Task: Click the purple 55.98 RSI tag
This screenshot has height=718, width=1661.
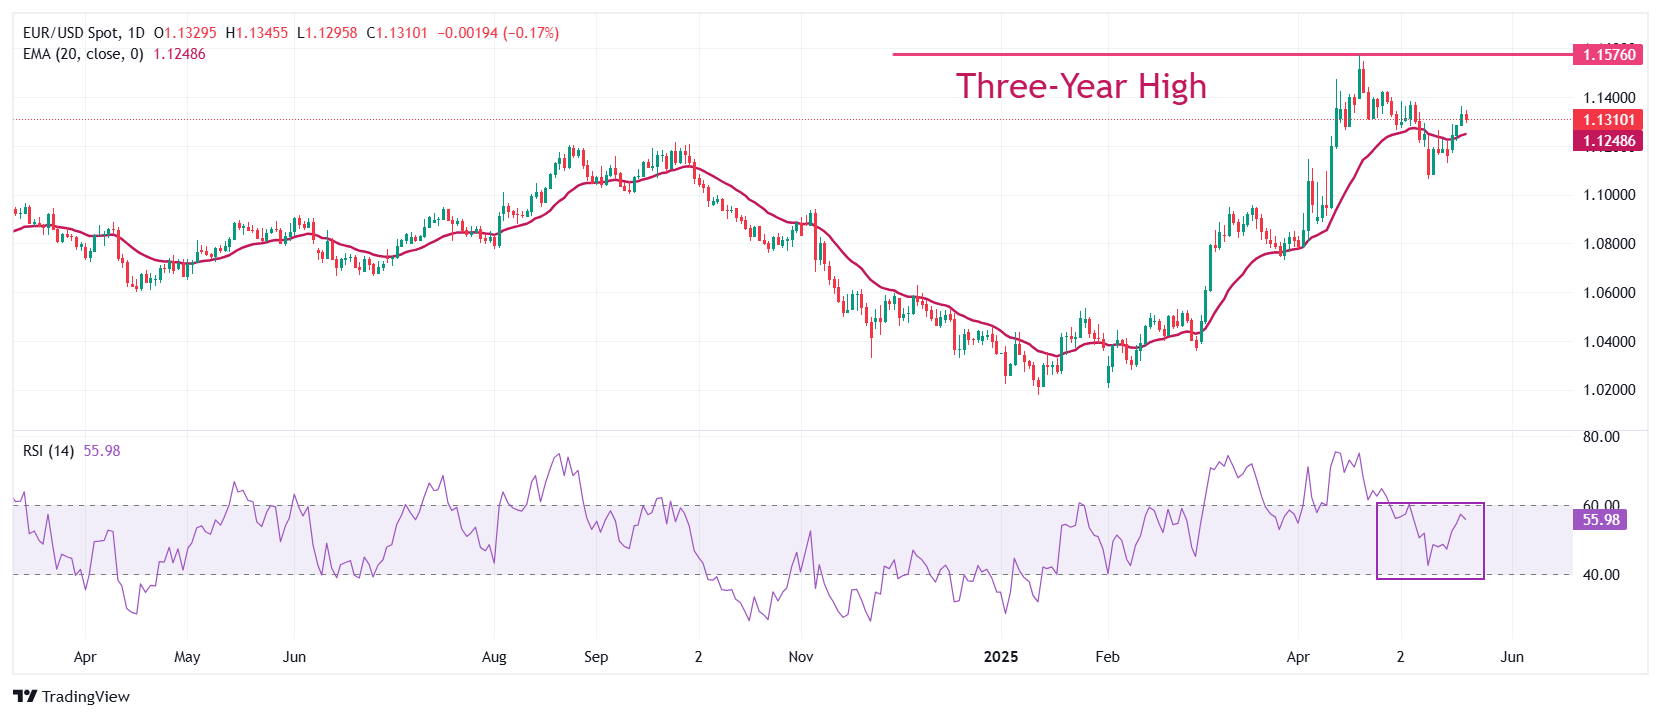Action: [x=1600, y=520]
